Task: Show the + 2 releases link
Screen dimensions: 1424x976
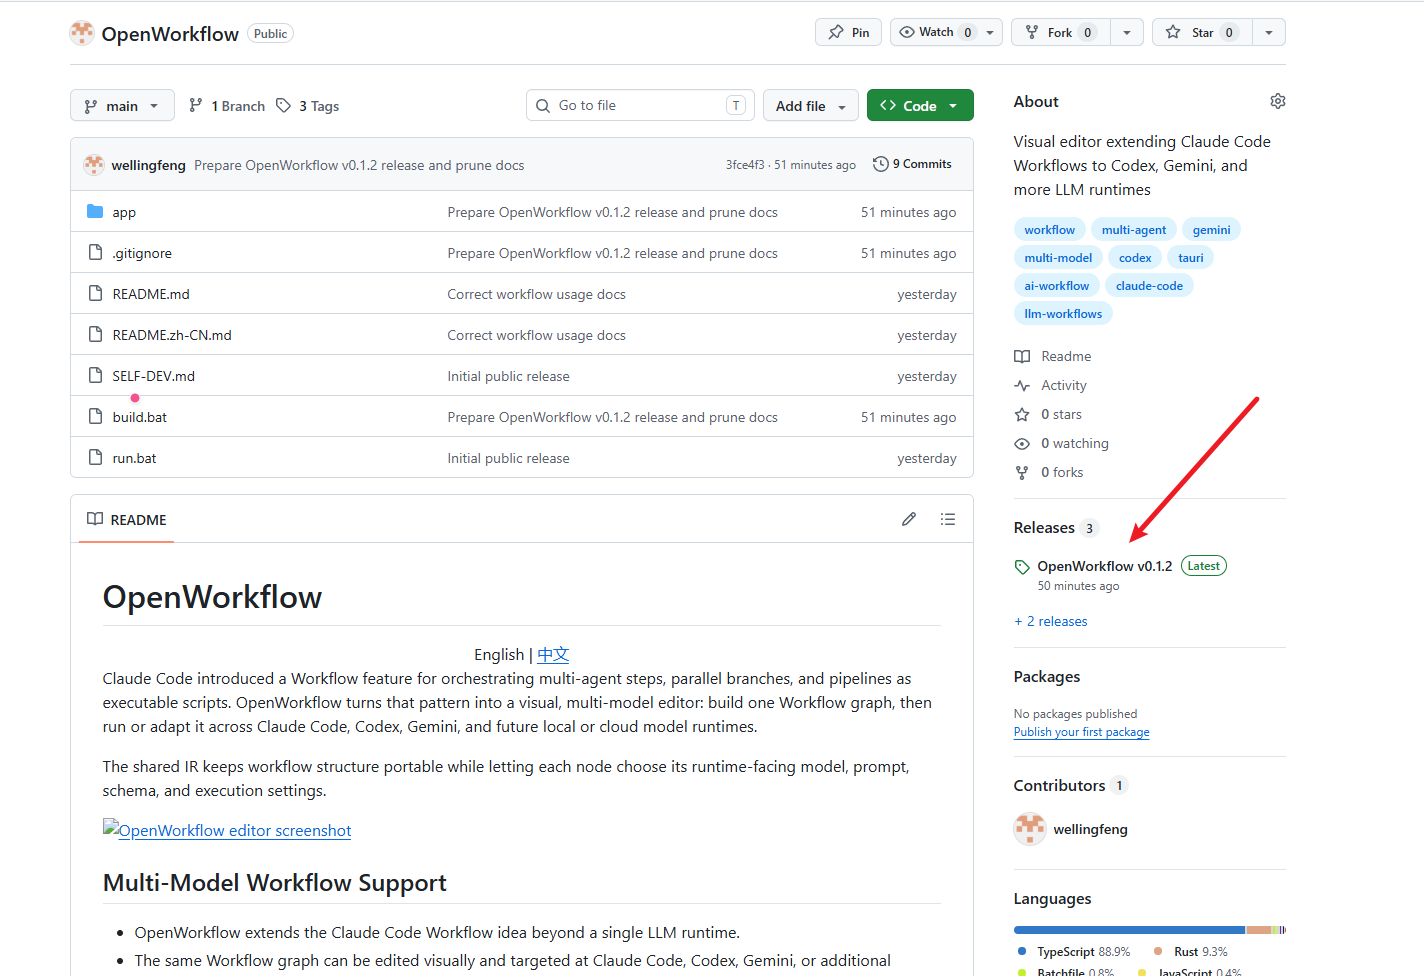Action: (x=1051, y=621)
